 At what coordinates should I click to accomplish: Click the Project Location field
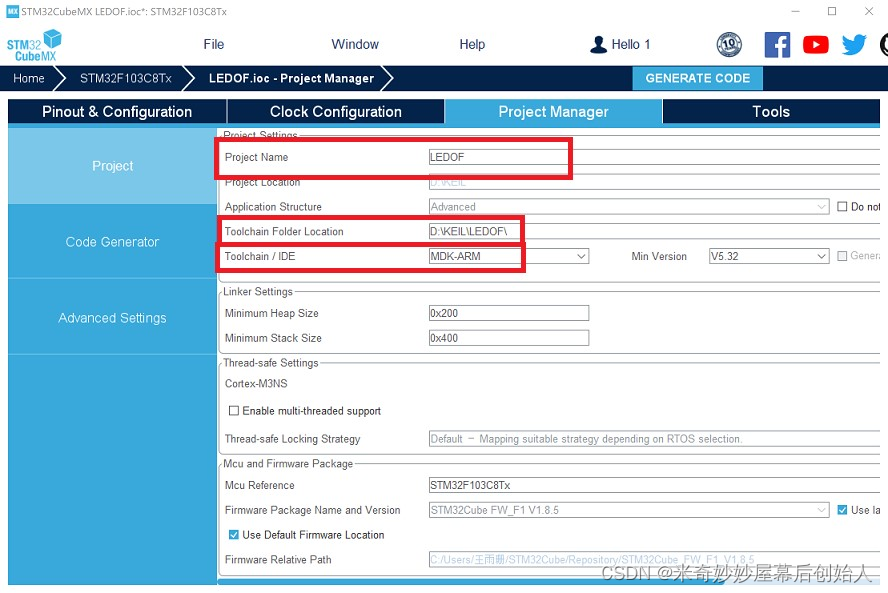(654, 182)
